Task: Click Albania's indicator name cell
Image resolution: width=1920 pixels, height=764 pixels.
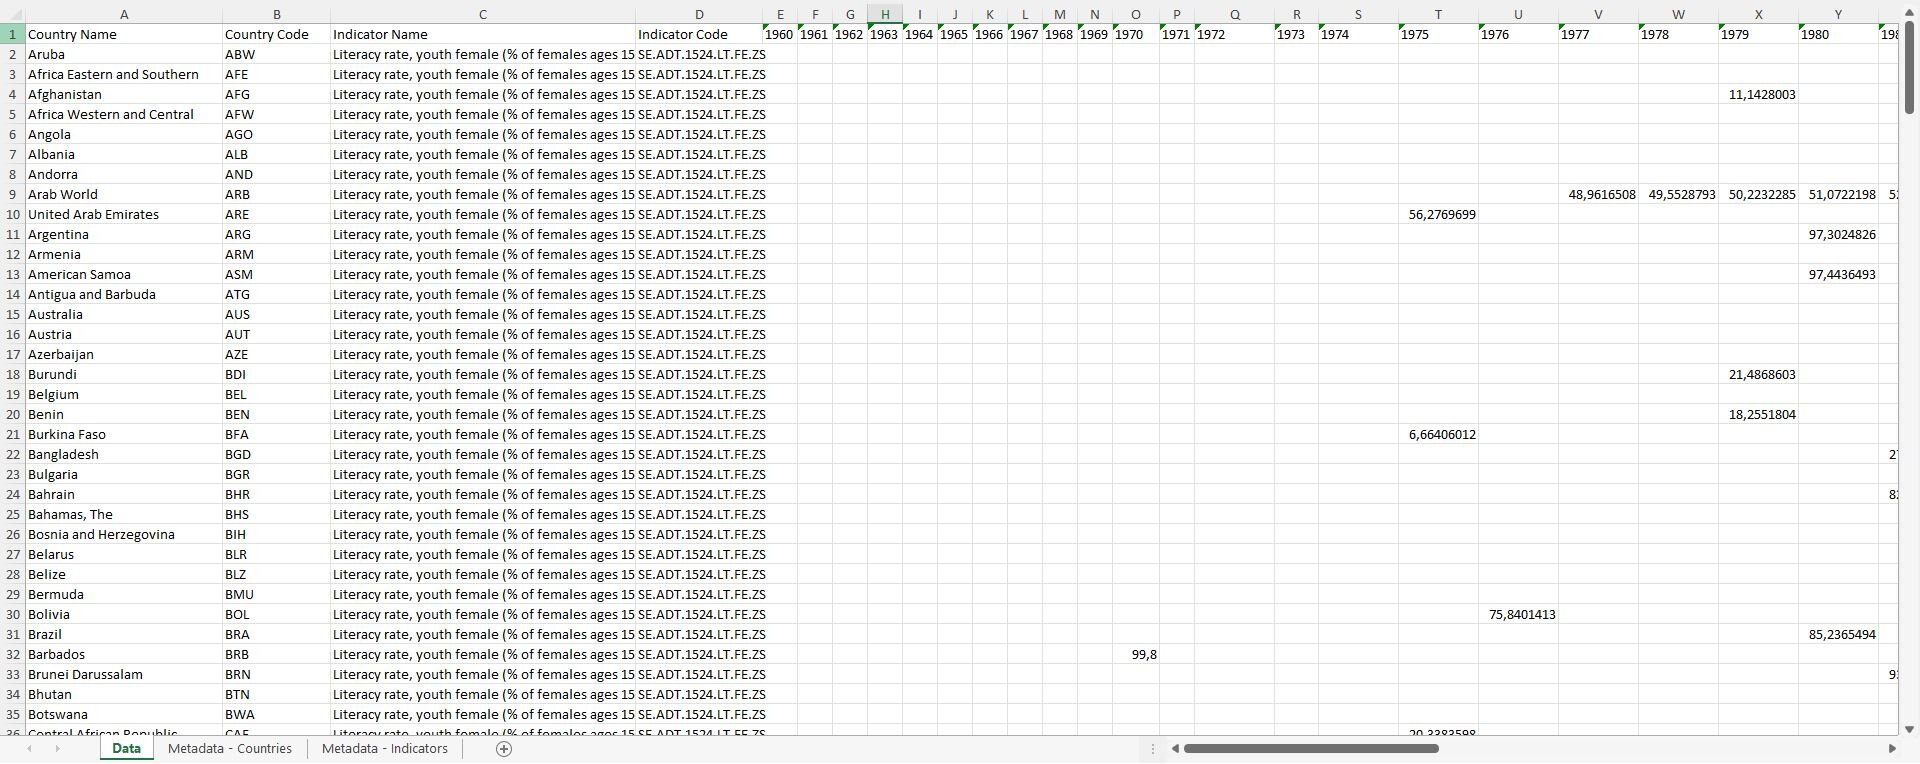Action: point(483,154)
